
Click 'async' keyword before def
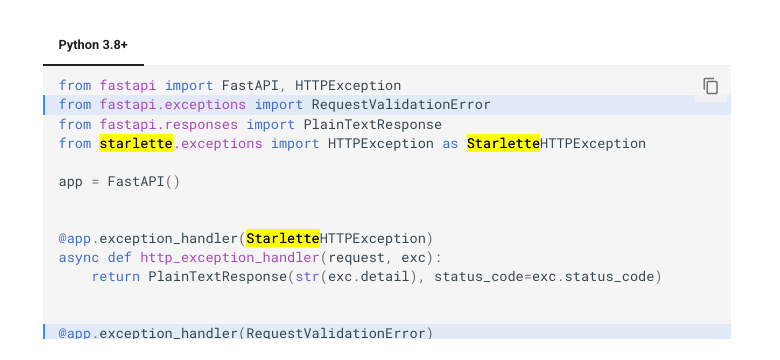point(79,258)
